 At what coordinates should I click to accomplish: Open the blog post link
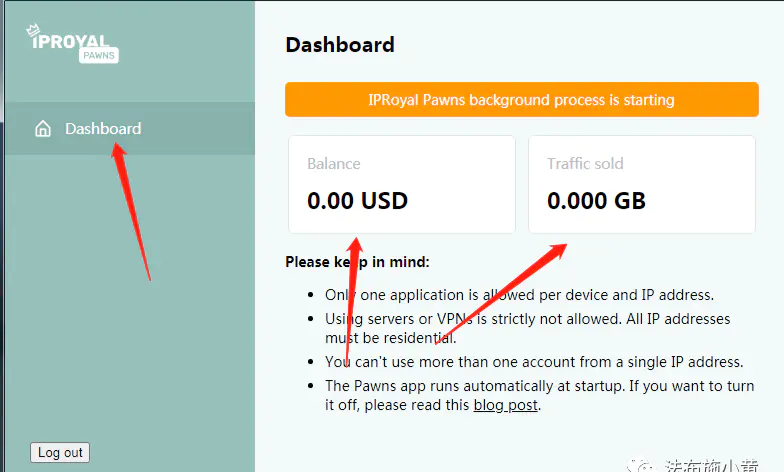click(506, 405)
